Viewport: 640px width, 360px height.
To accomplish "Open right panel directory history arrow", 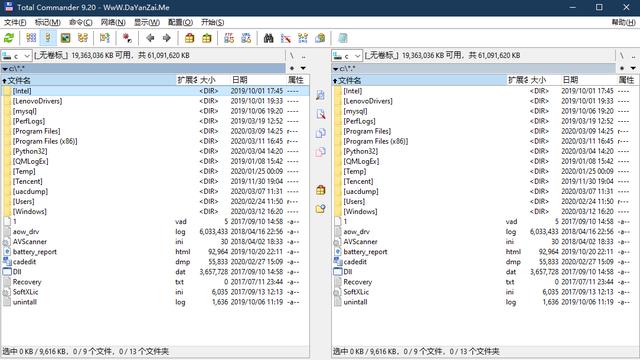I will coord(633,68).
